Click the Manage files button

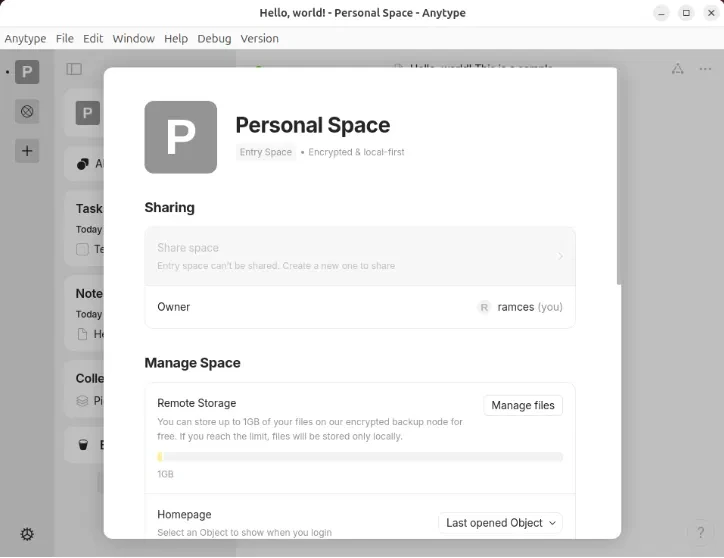[x=523, y=405]
